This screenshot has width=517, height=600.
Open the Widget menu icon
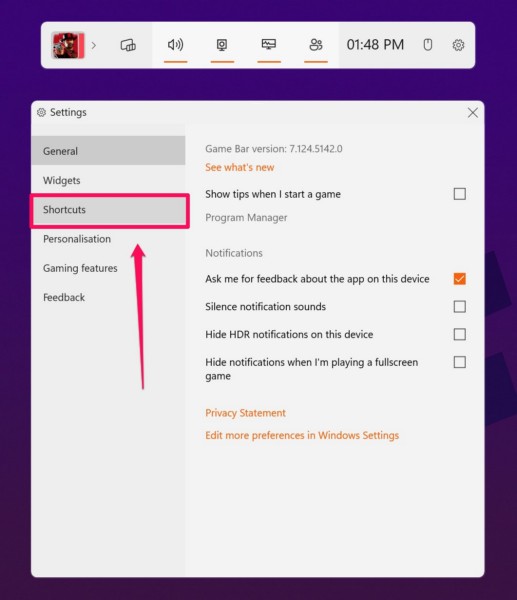pos(128,45)
